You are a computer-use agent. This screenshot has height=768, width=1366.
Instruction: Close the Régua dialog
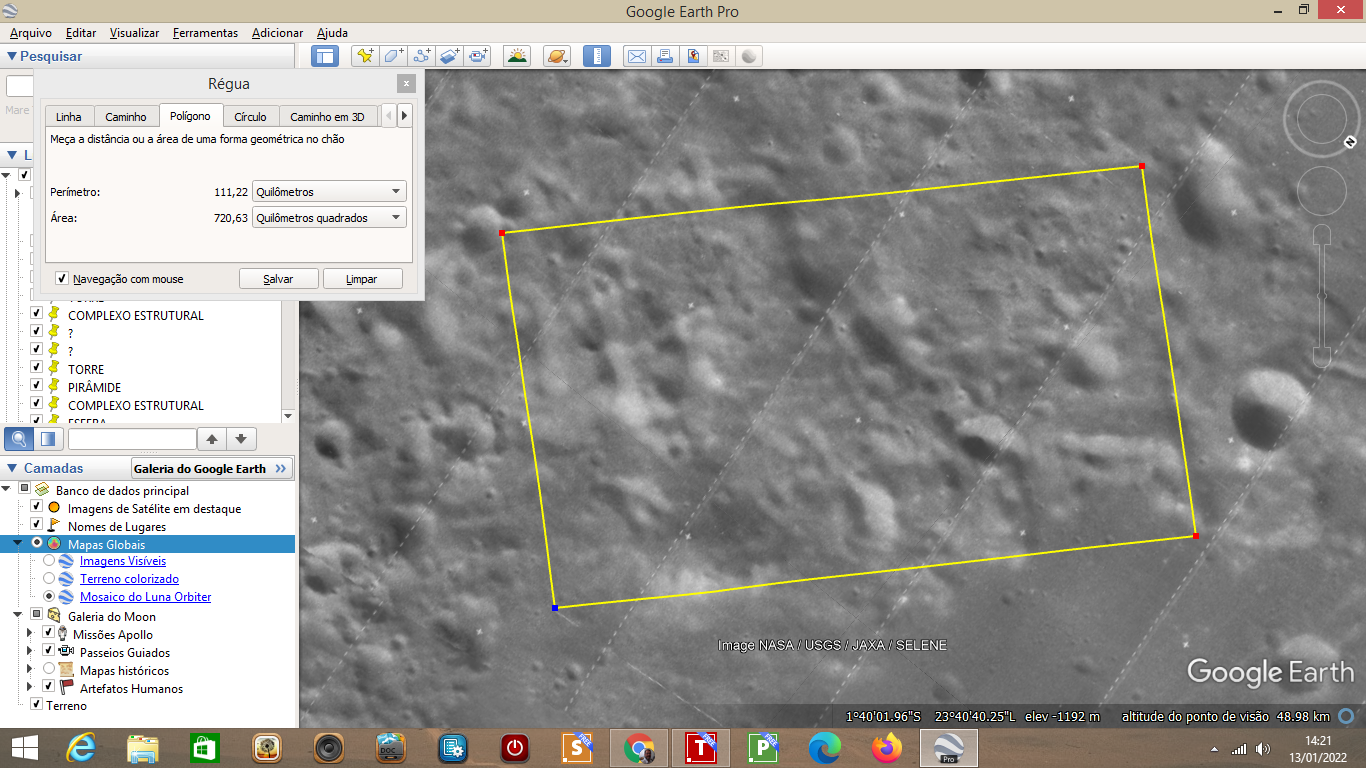405,84
